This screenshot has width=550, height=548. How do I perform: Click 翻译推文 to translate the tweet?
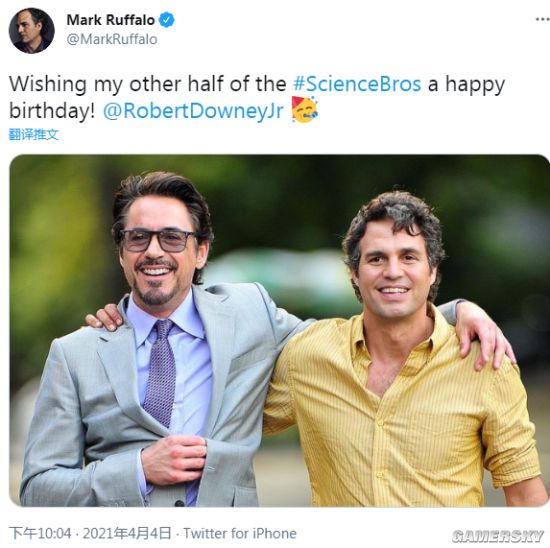(34, 135)
